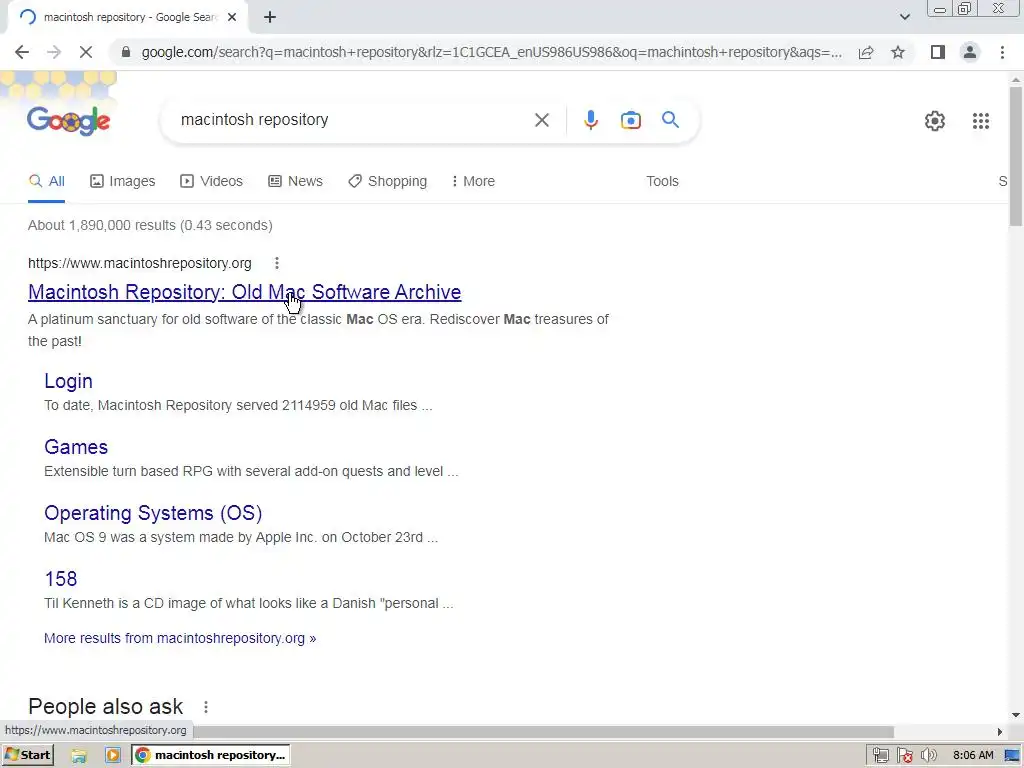Switch to Videos results
The image size is (1024, 768).
pos(211,182)
